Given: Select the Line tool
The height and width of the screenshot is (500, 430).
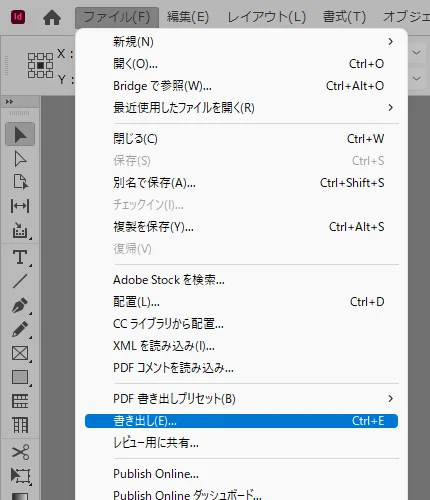Looking at the screenshot, I should 20,281.
